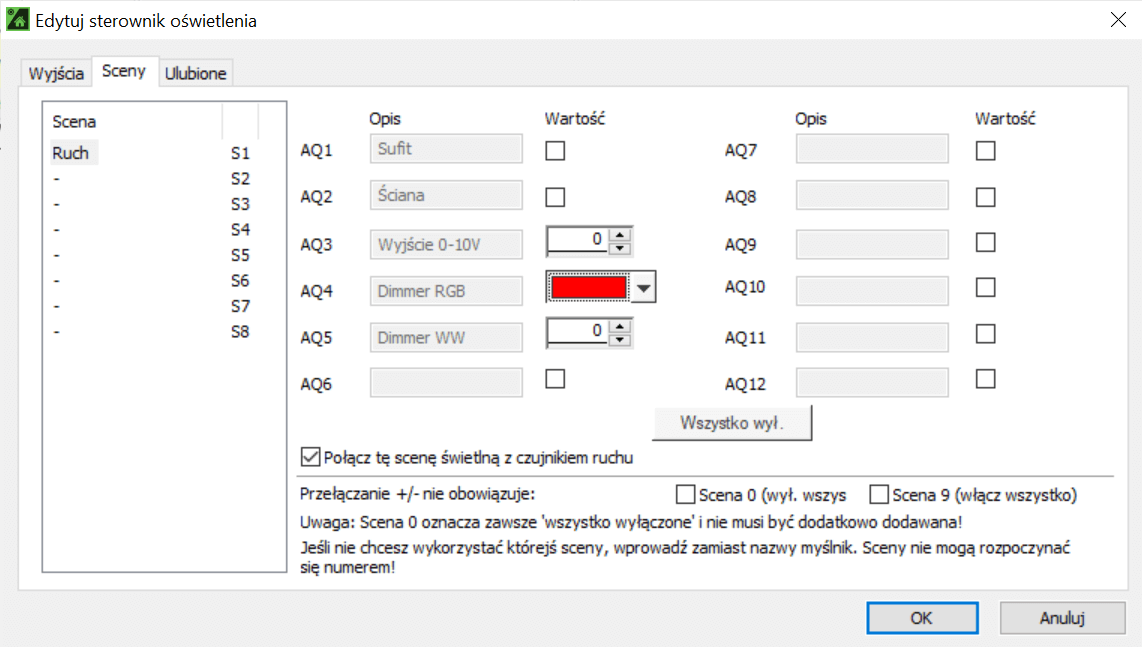Open the Ulubione tab
Image resolution: width=1142 pixels, height=647 pixels.
click(195, 74)
